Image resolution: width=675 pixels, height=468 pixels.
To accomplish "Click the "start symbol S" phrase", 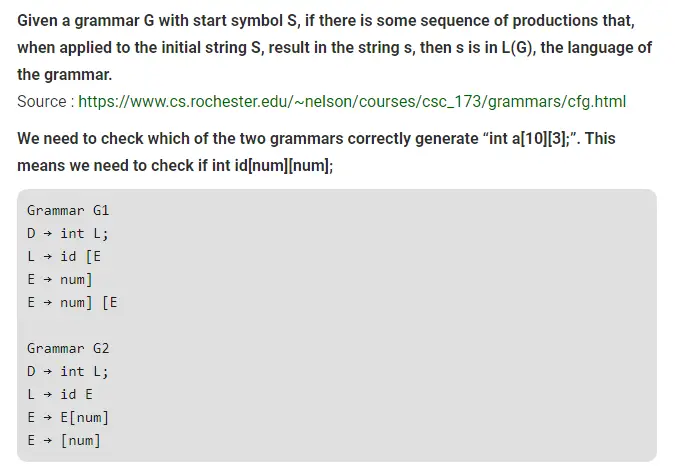I will [x=234, y=21].
